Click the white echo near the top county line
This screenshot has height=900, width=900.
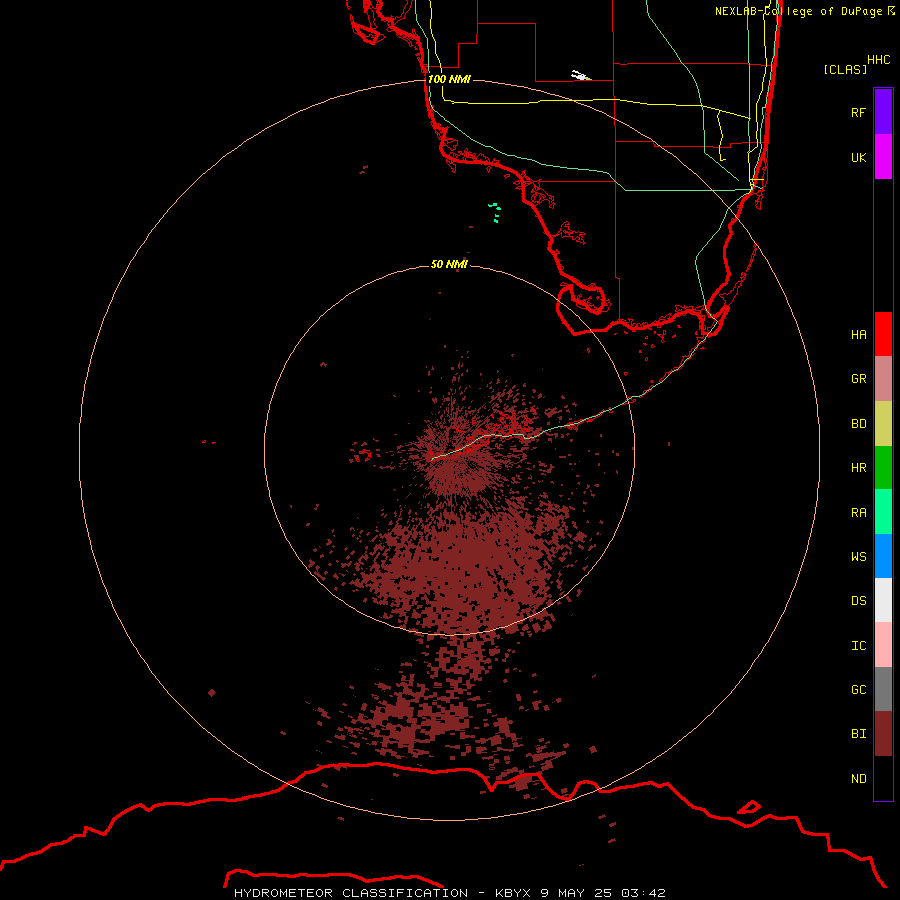point(580,75)
